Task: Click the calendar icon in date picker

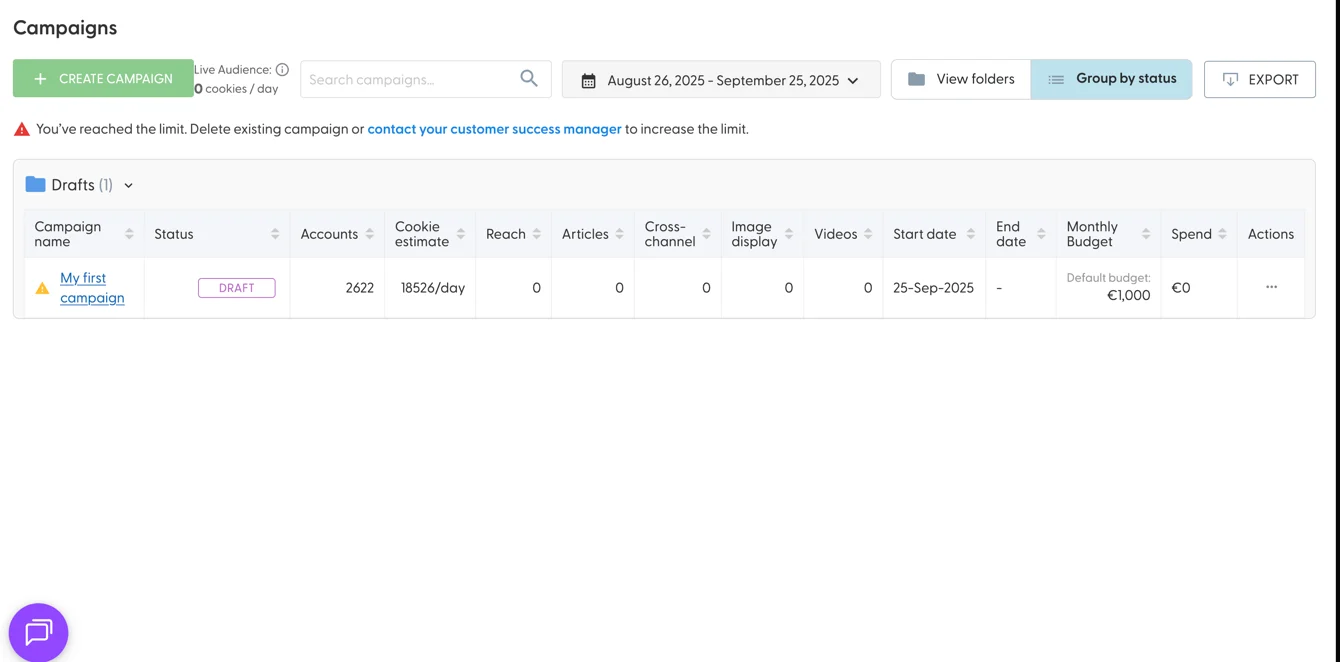Action: click(x=589, y=80)
